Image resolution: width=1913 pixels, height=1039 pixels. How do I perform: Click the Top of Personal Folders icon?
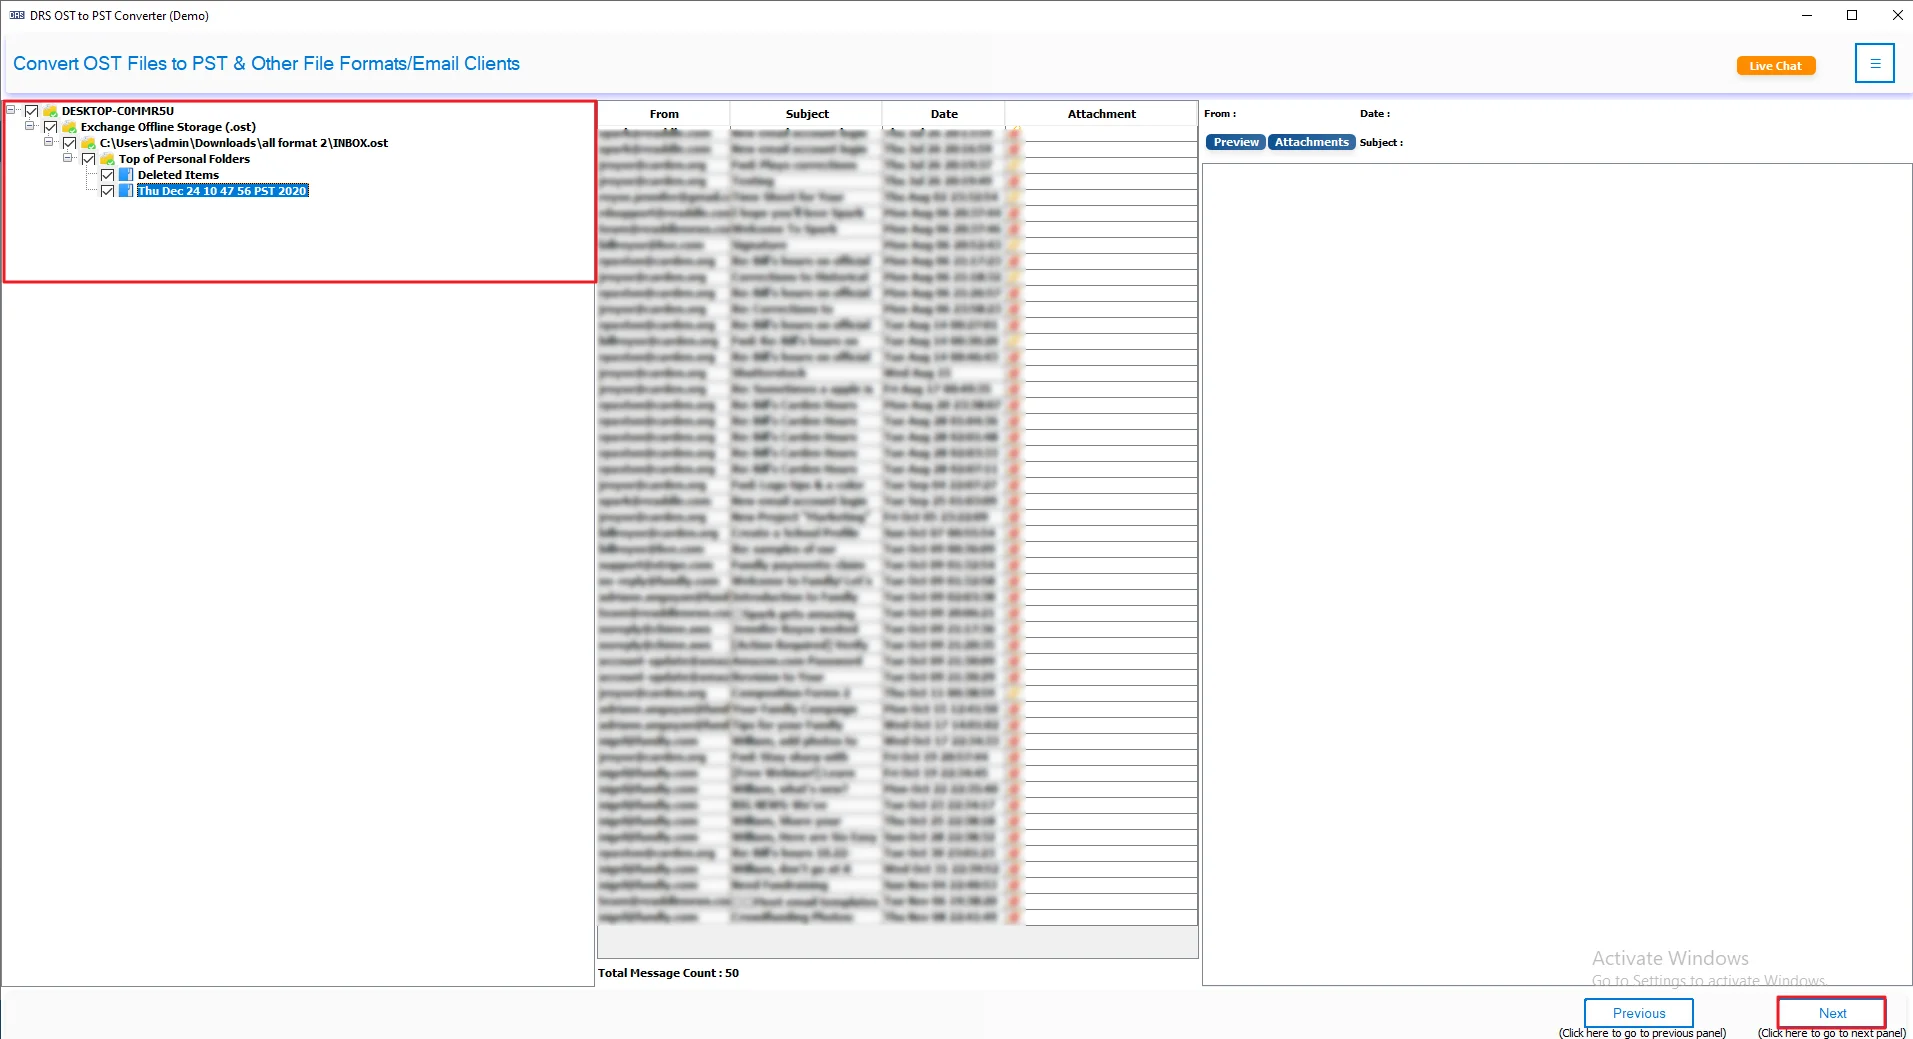[x=107, y=159]
